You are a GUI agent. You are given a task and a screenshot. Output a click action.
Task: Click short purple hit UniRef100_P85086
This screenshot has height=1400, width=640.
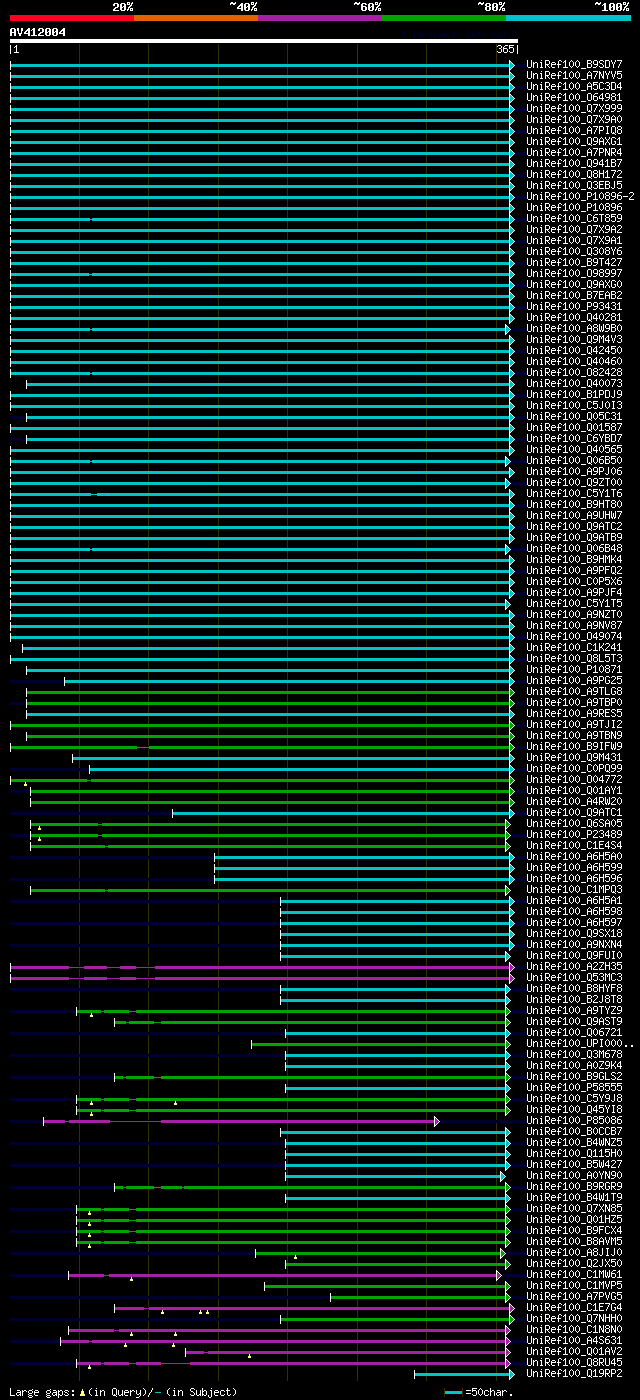pos(574,1121)
